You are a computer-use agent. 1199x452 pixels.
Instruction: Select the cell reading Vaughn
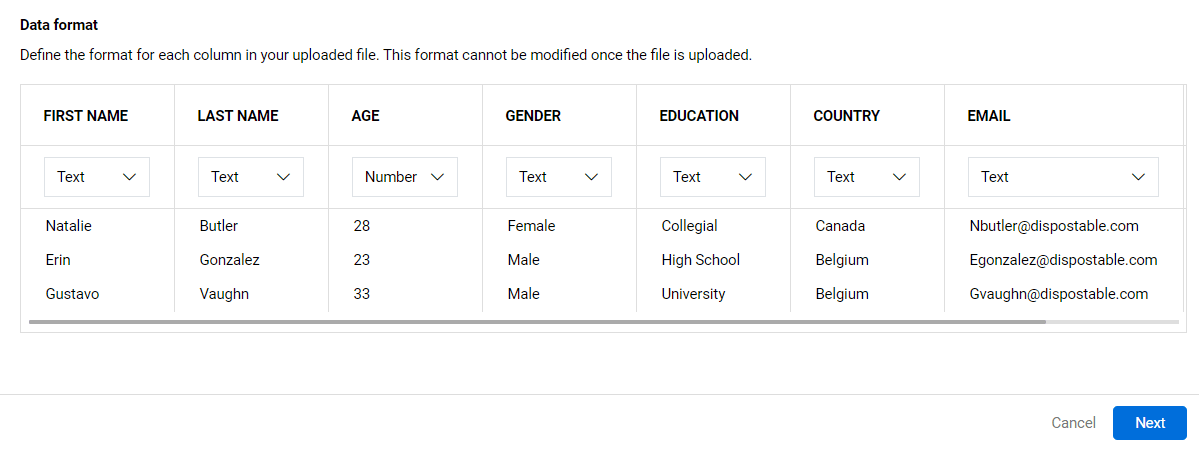pos(223,294)
